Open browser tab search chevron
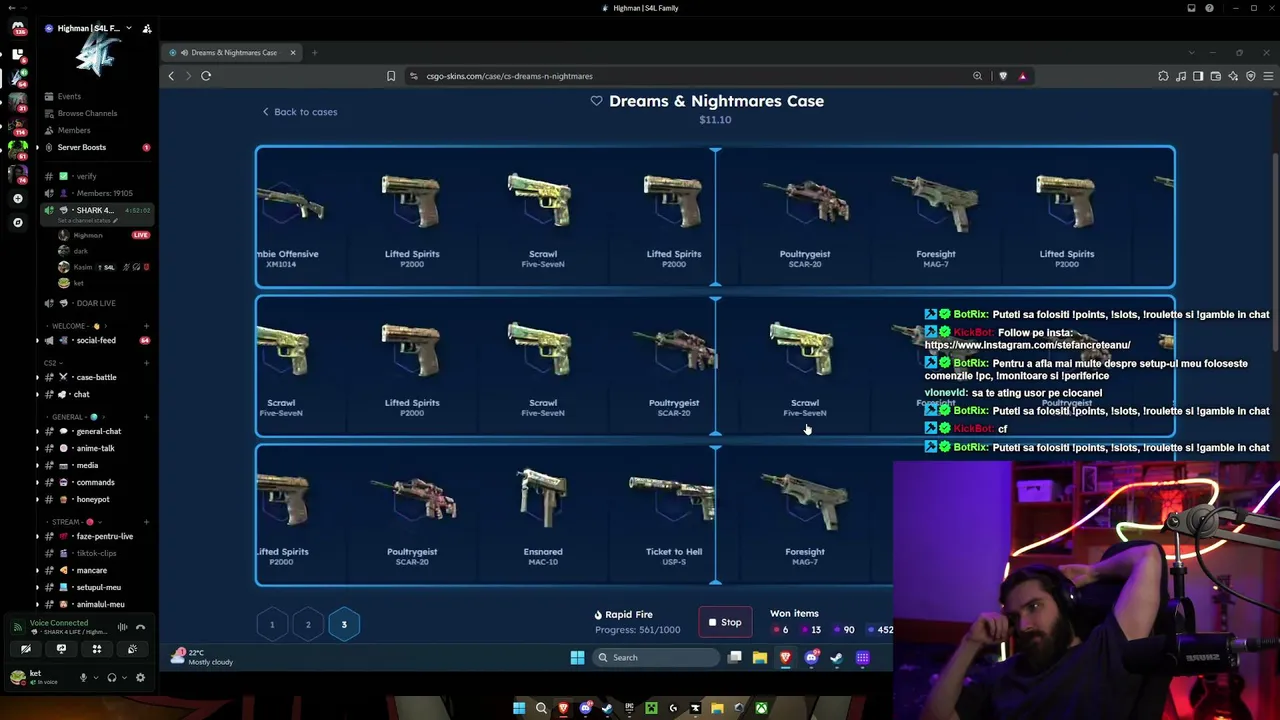Viewport: 1280px width, 720px height. [1191, 52]
